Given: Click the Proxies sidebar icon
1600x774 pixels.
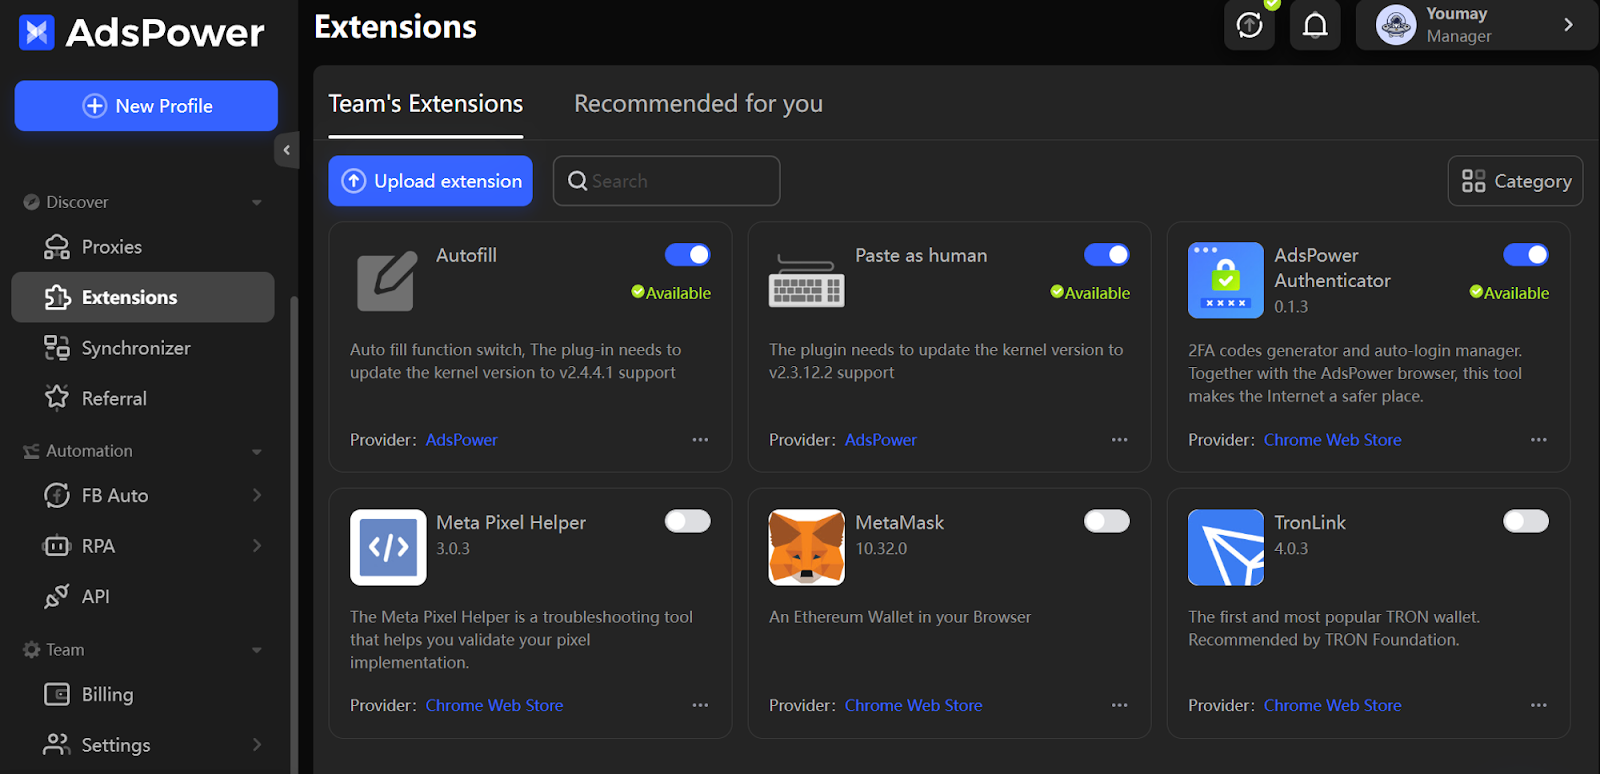Looking at the screenshot, I should pos(57,247).
